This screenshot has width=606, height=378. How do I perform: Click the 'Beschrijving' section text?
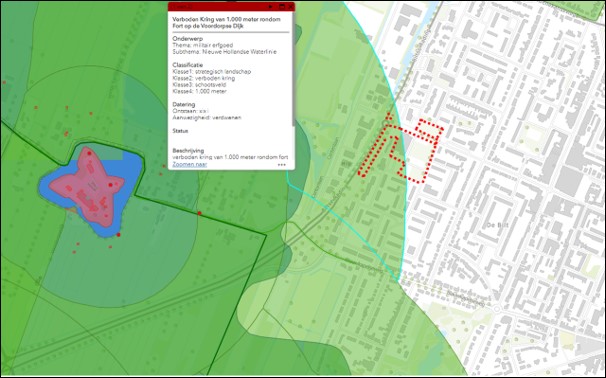(x=230, y=157)
